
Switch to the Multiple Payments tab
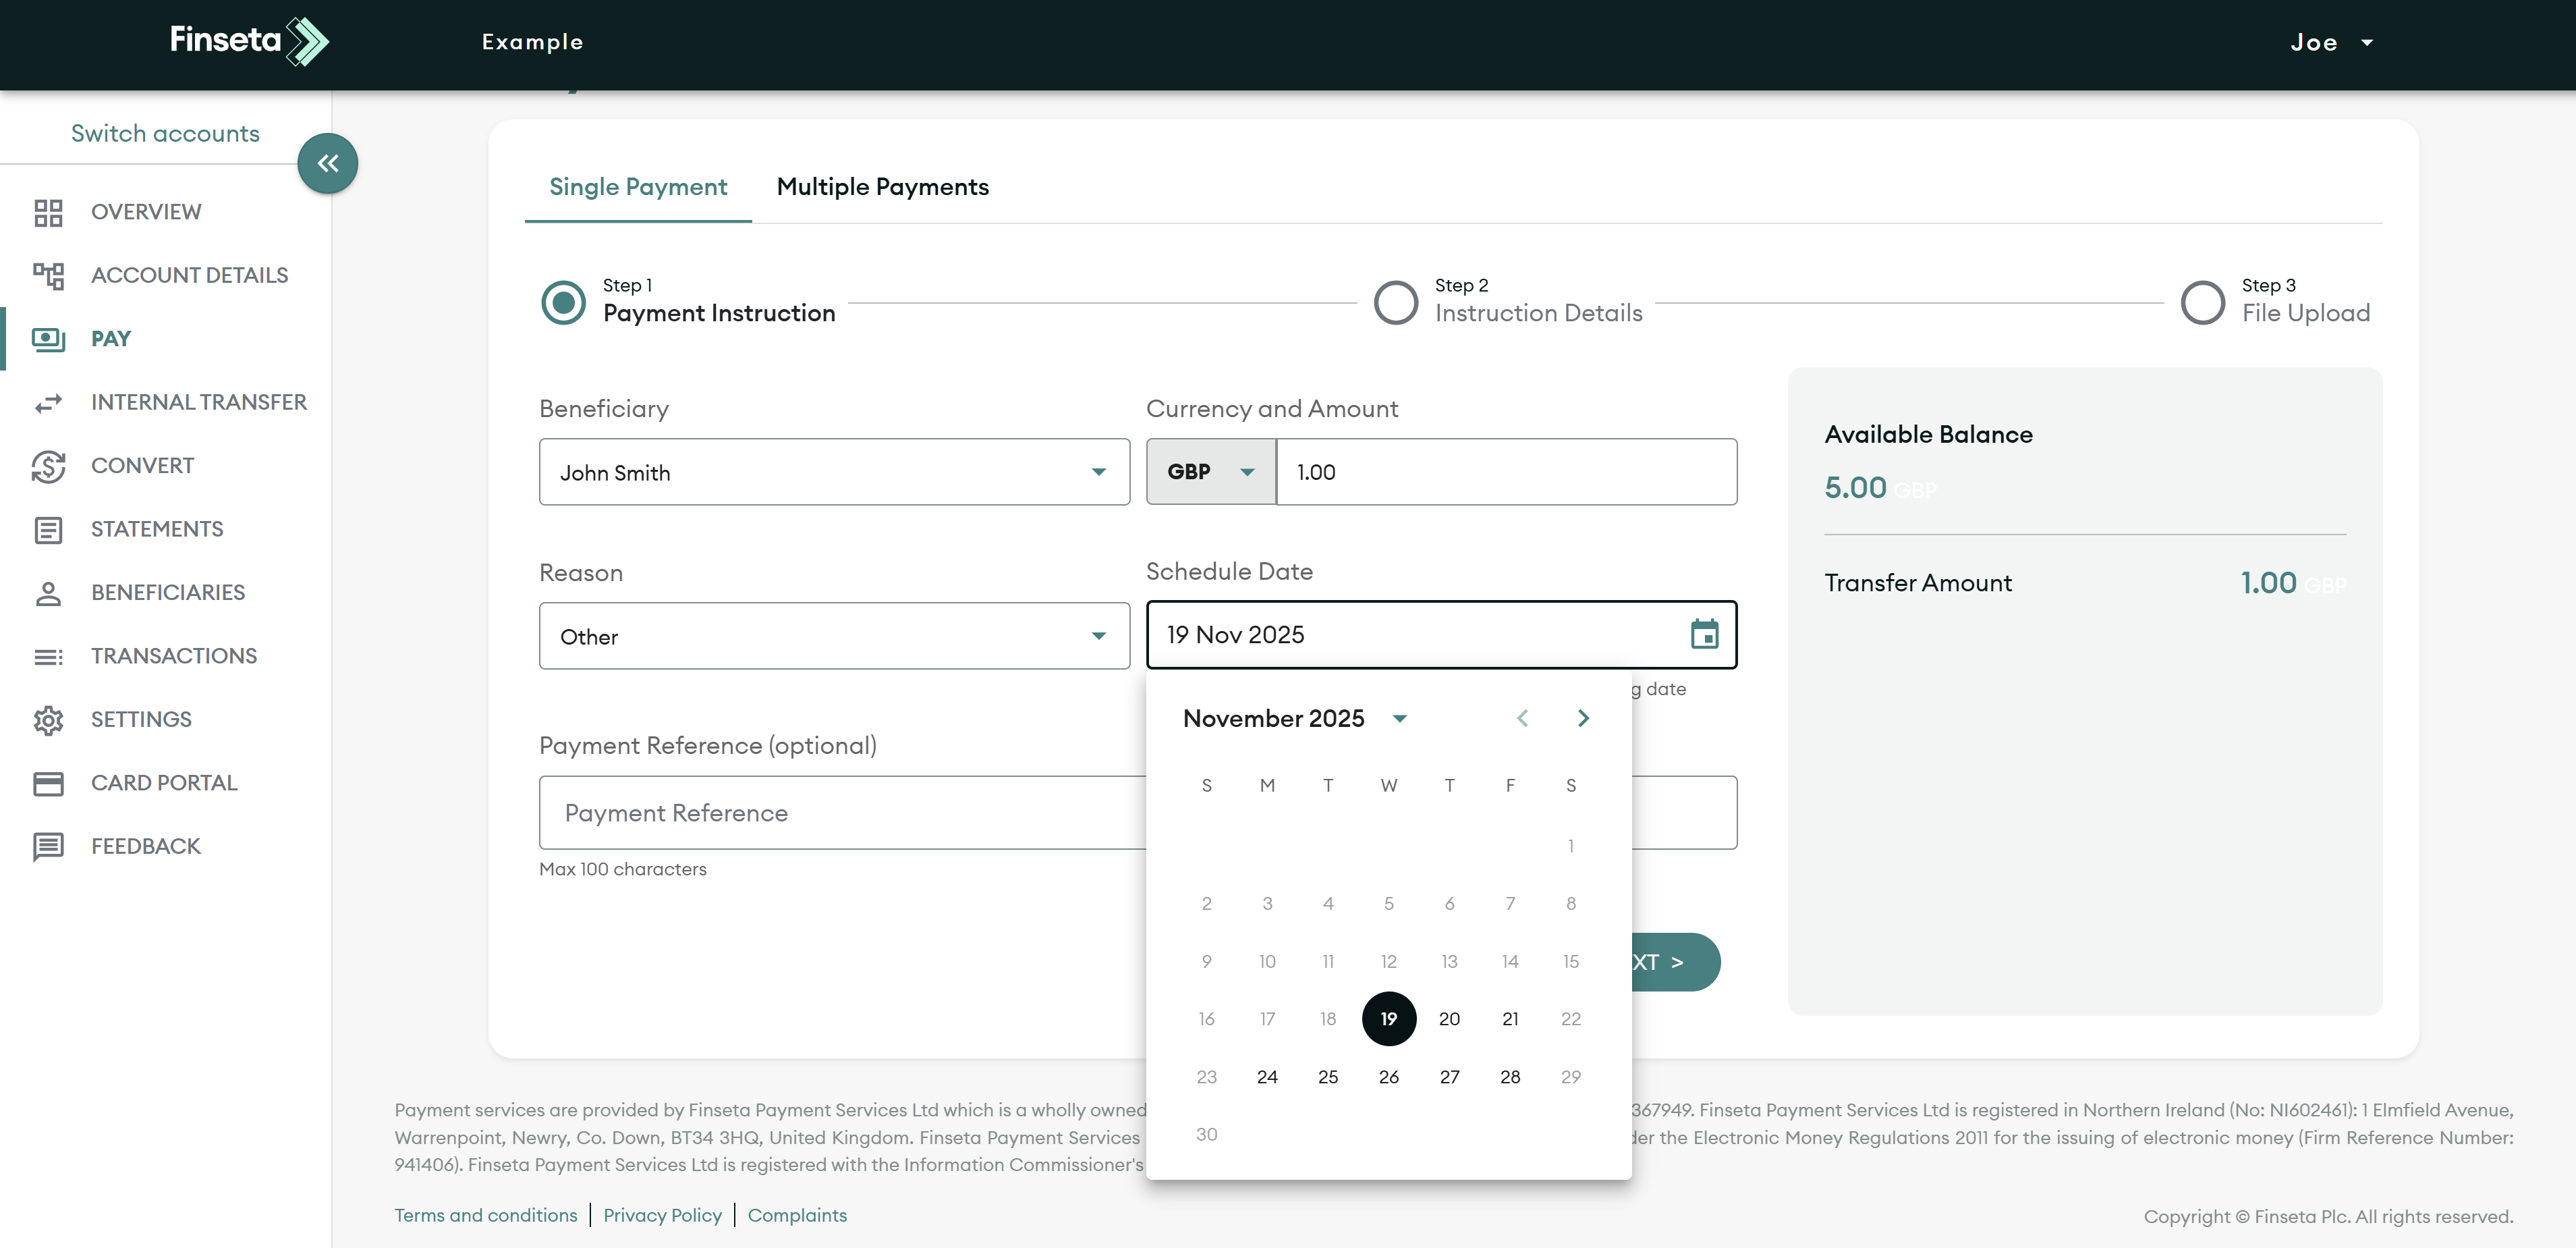(x=882, y=187)
